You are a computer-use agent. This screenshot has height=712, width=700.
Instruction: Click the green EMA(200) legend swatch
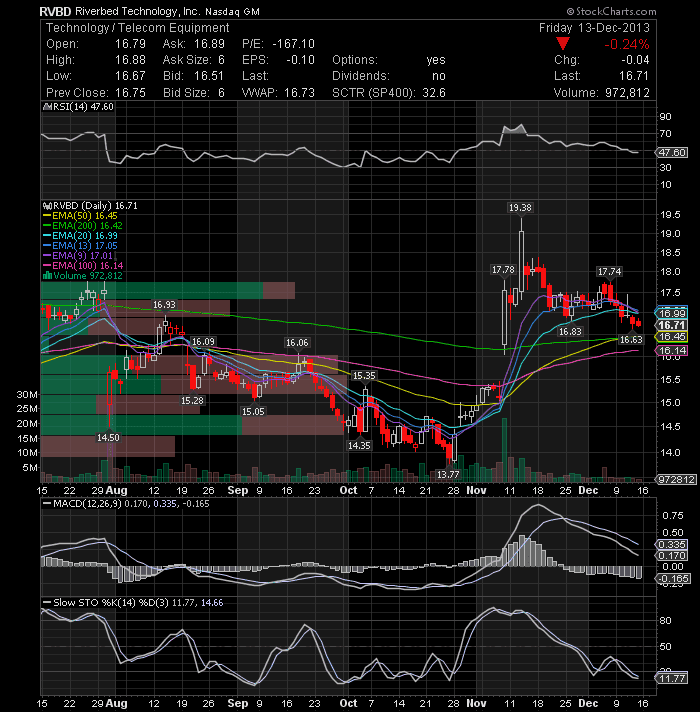point(47,226)
